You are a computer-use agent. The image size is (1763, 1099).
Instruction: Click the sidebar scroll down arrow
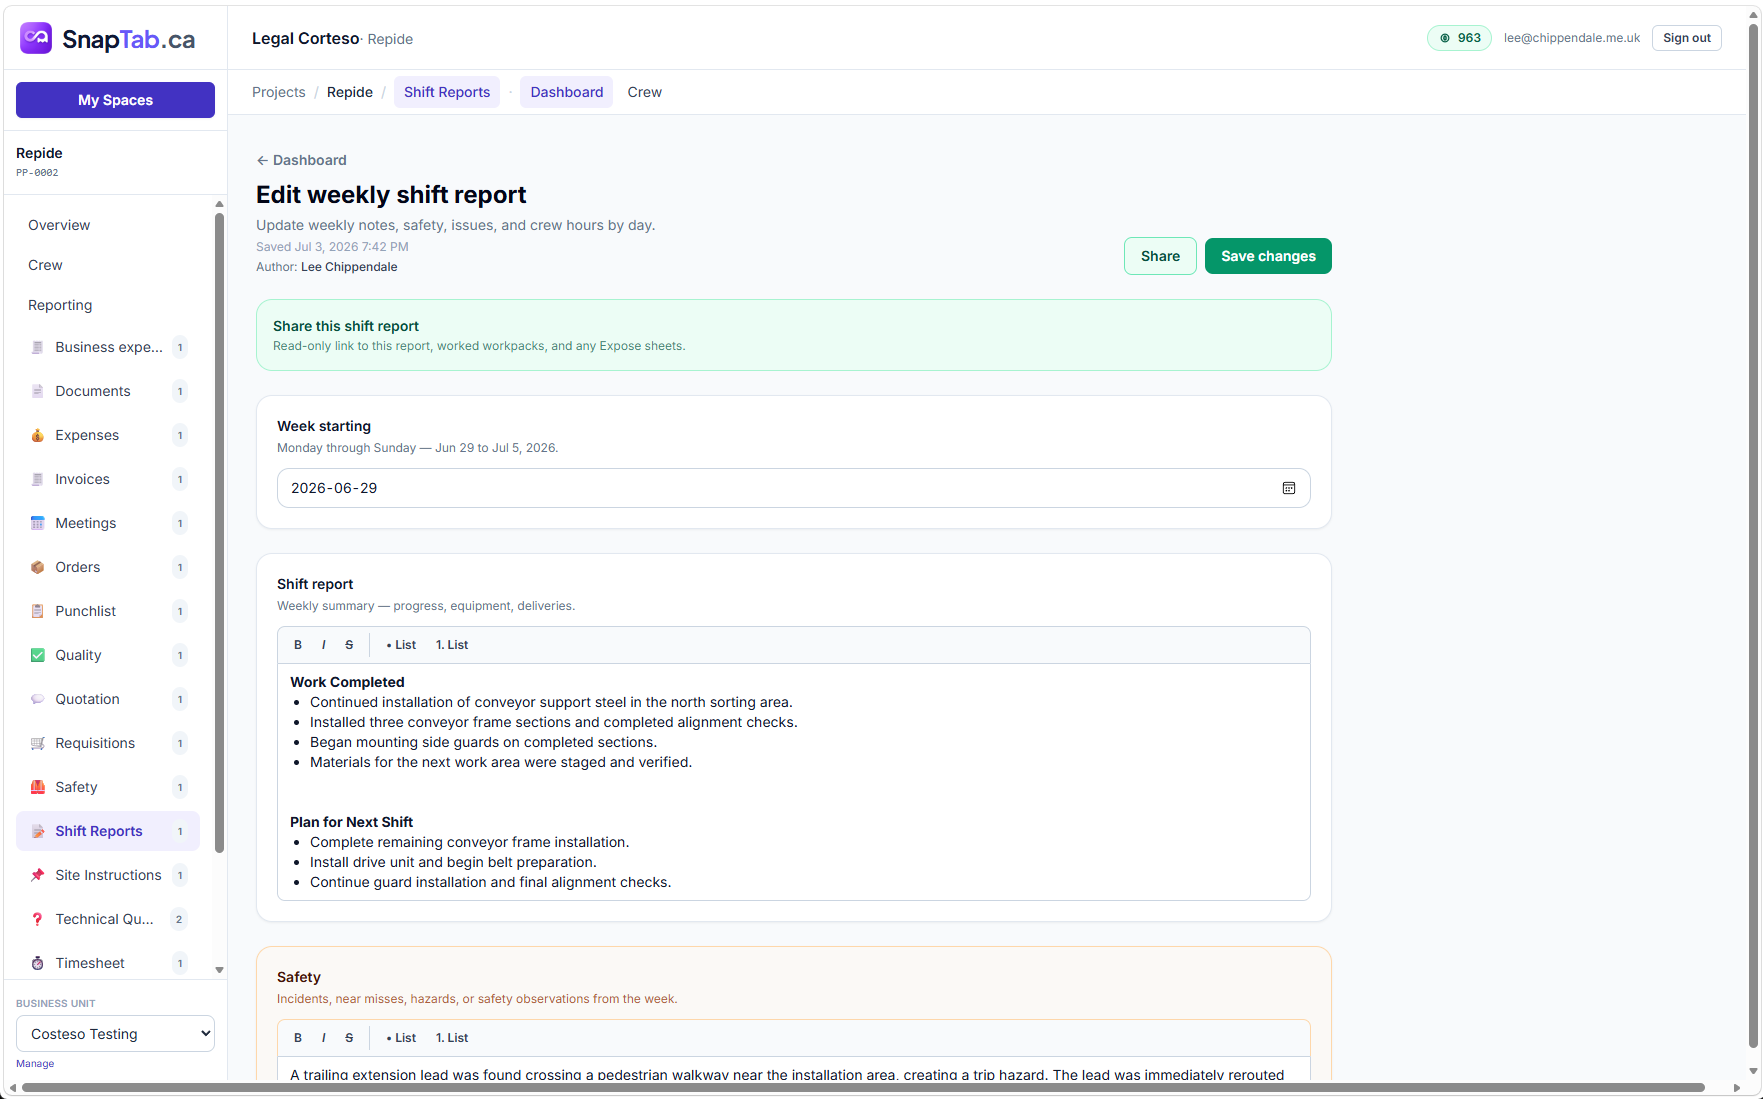point(219,970)
